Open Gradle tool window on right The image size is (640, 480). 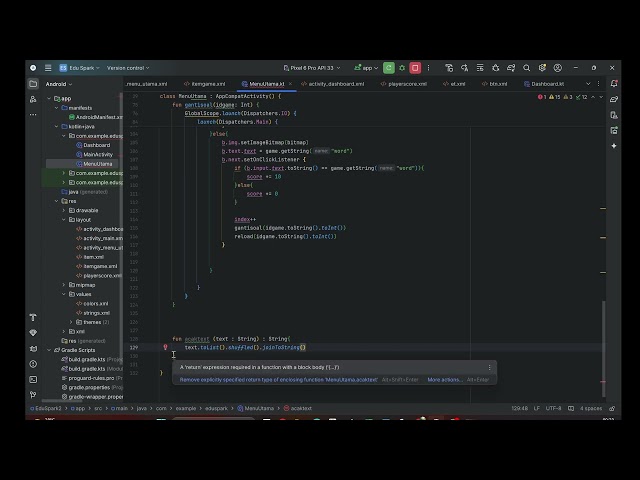pos(614,99)
